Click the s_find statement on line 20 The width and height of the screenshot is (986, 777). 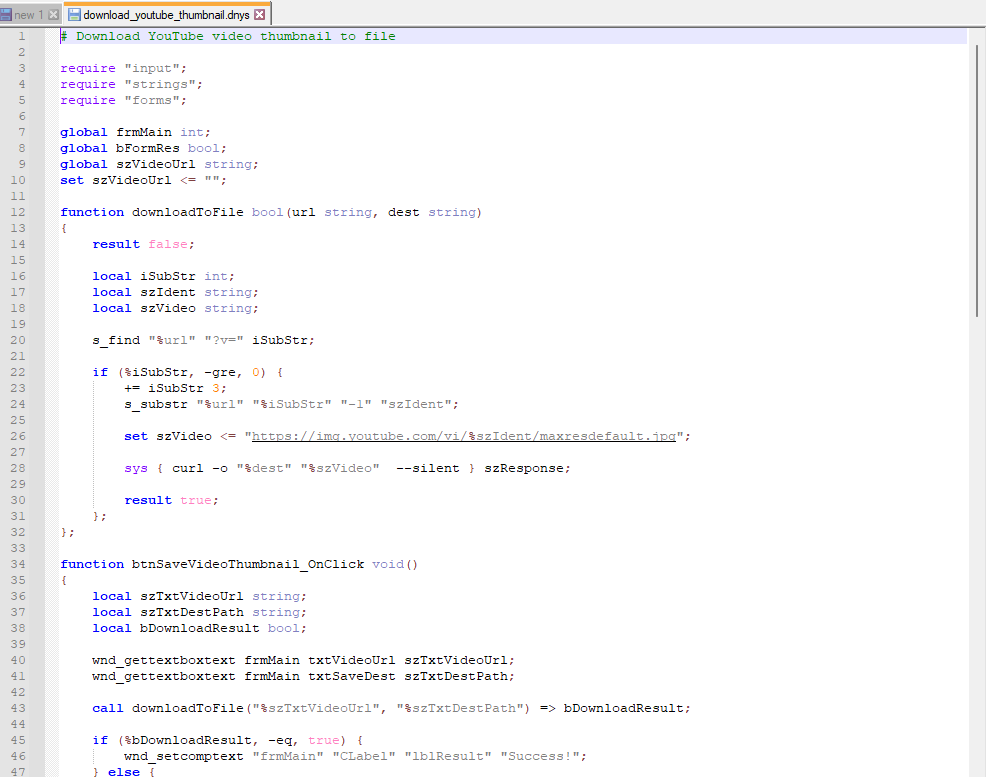[x=203, y=341]
